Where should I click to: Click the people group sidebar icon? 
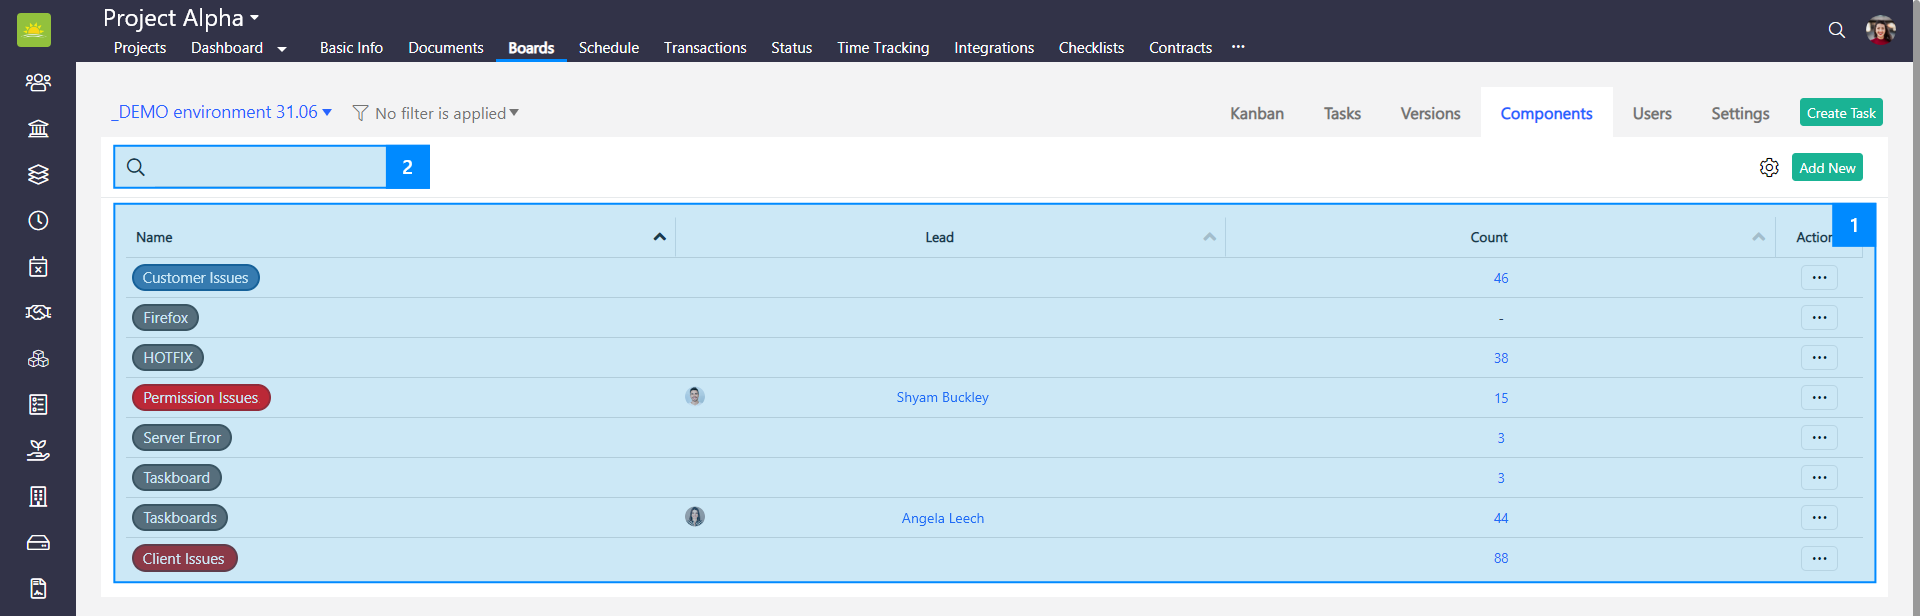pyautogui.click(x=38, y=82)
